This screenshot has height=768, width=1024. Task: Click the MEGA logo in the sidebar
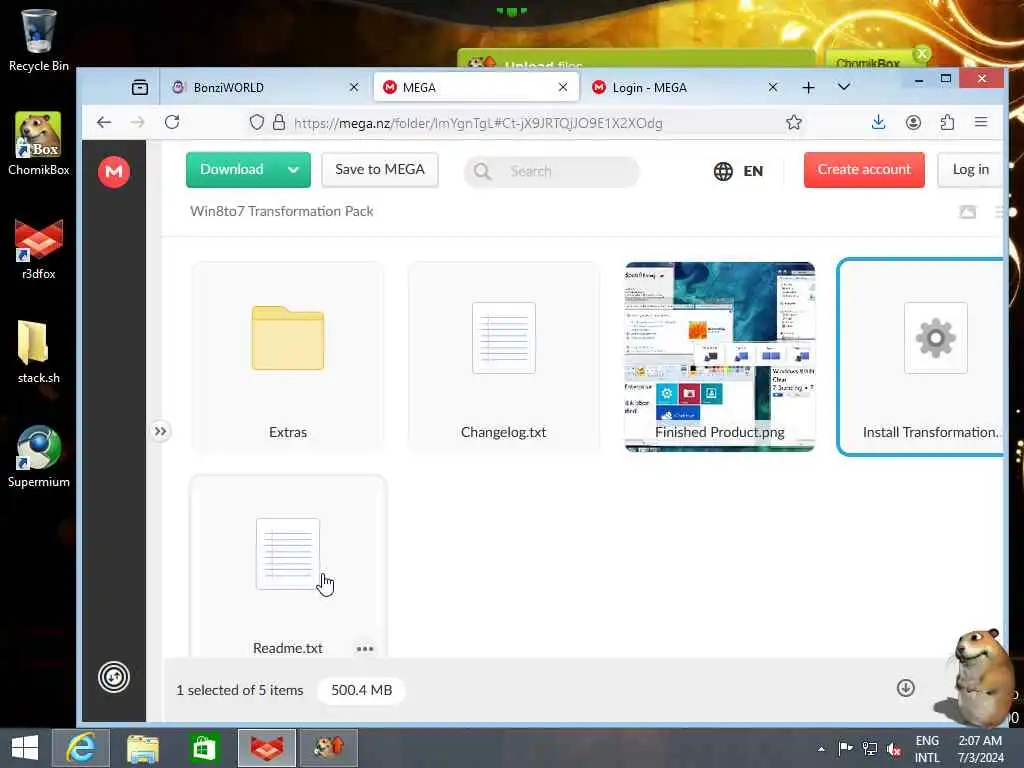point(114,172)
